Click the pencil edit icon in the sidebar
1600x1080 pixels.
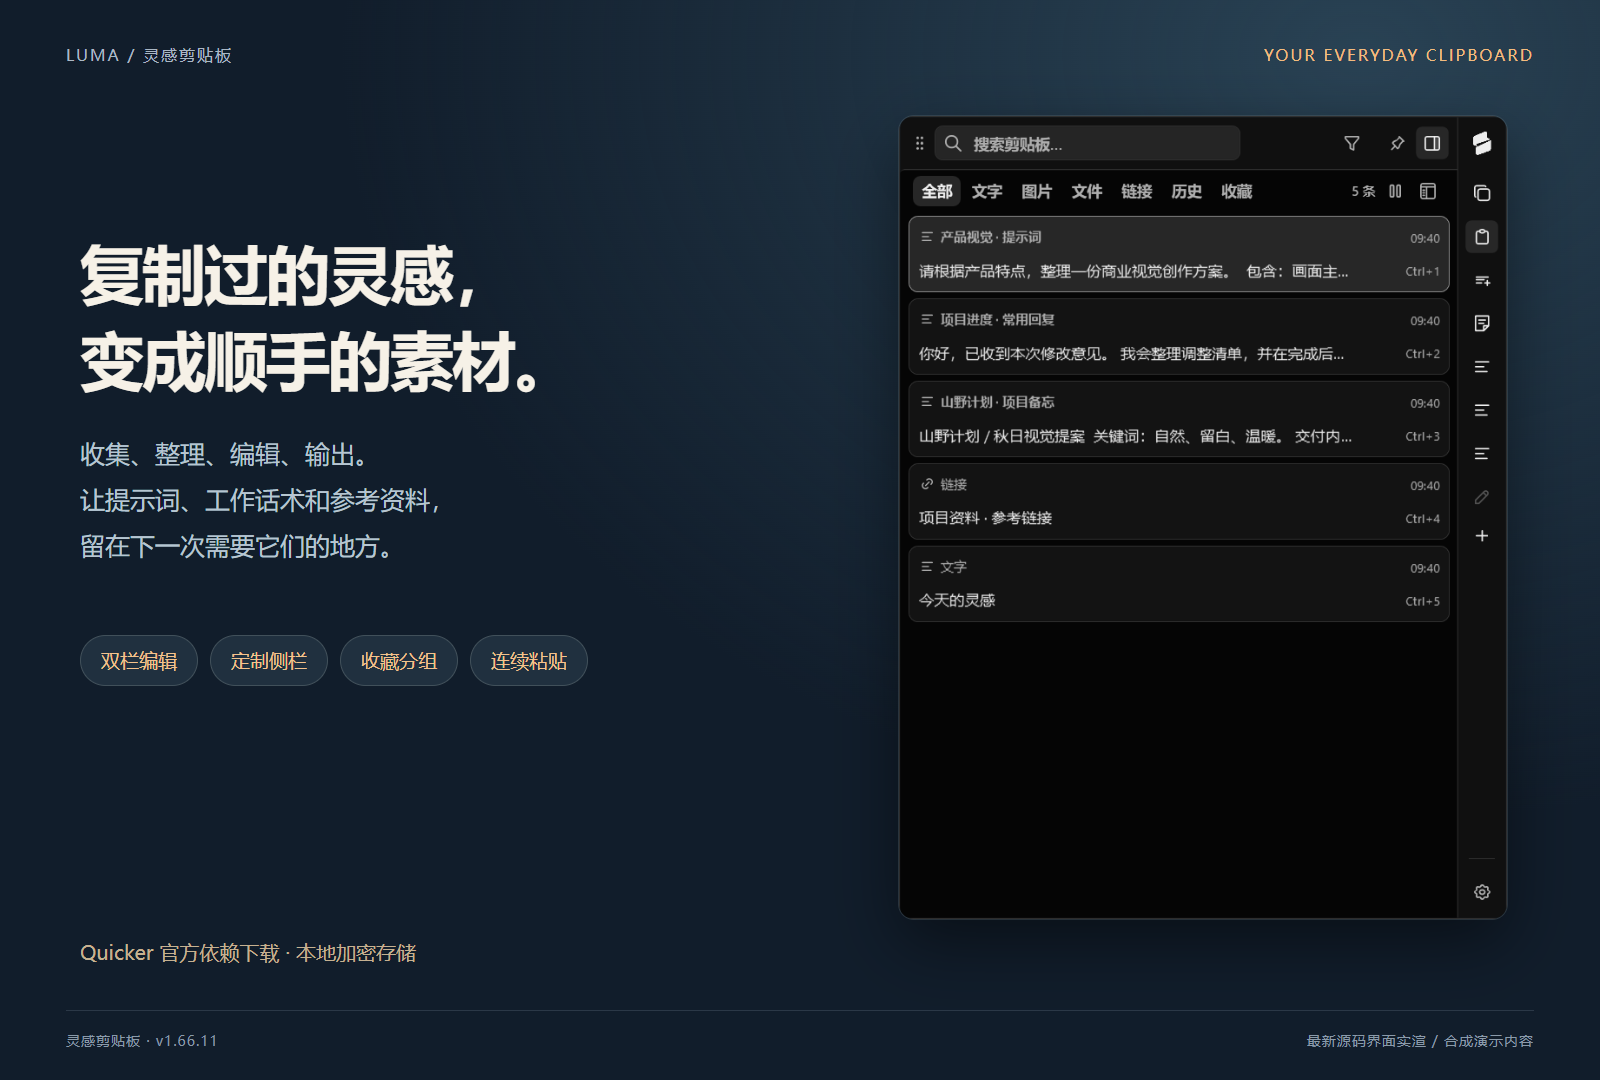(1482, 497)
